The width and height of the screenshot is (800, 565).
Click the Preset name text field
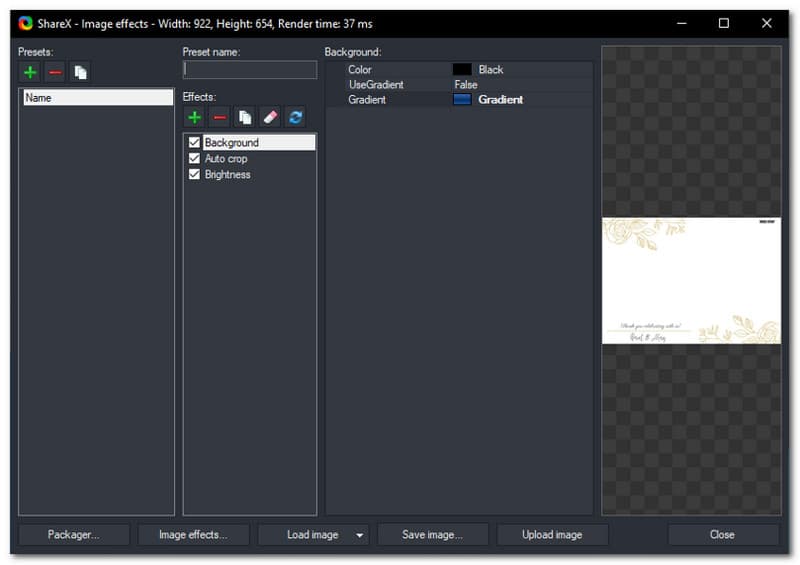250,70
